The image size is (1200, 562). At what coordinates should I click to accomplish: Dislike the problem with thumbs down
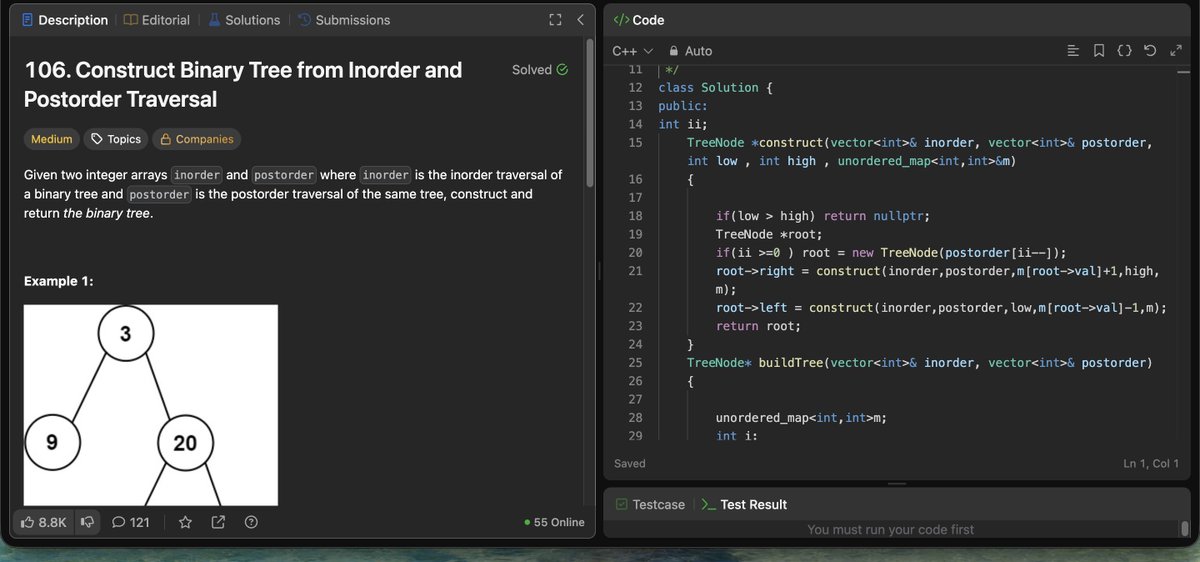pyautogui.click(x=87, y=522)
